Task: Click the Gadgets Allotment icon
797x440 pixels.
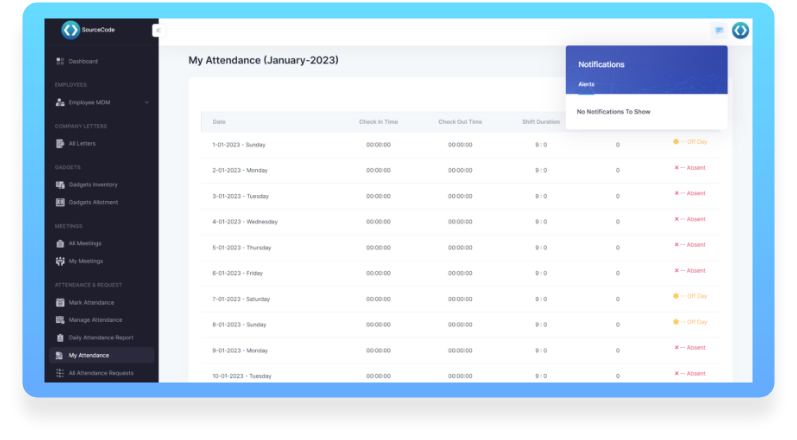Action: pyautogui.click(x=60, y=203)
